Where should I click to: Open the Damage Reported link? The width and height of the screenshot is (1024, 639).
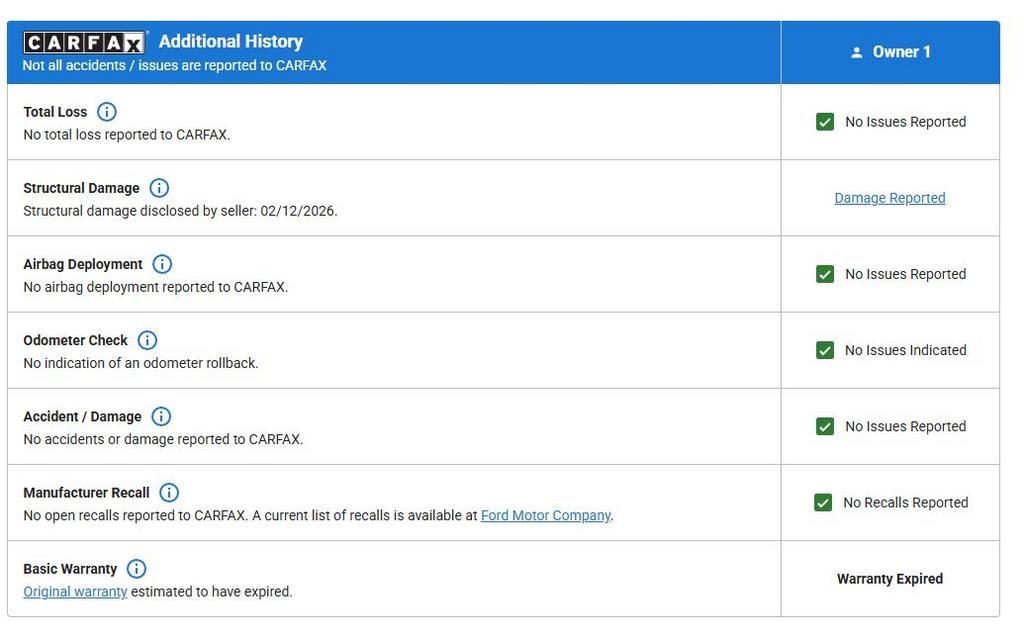point(889,198)
